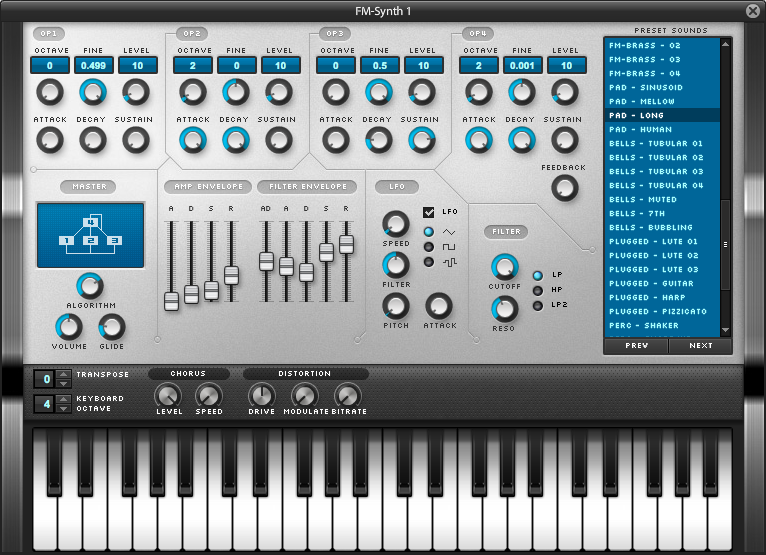The image size is (766, 555).
Task: Close the FM-Synth 1 window
Action: [753, 11]
